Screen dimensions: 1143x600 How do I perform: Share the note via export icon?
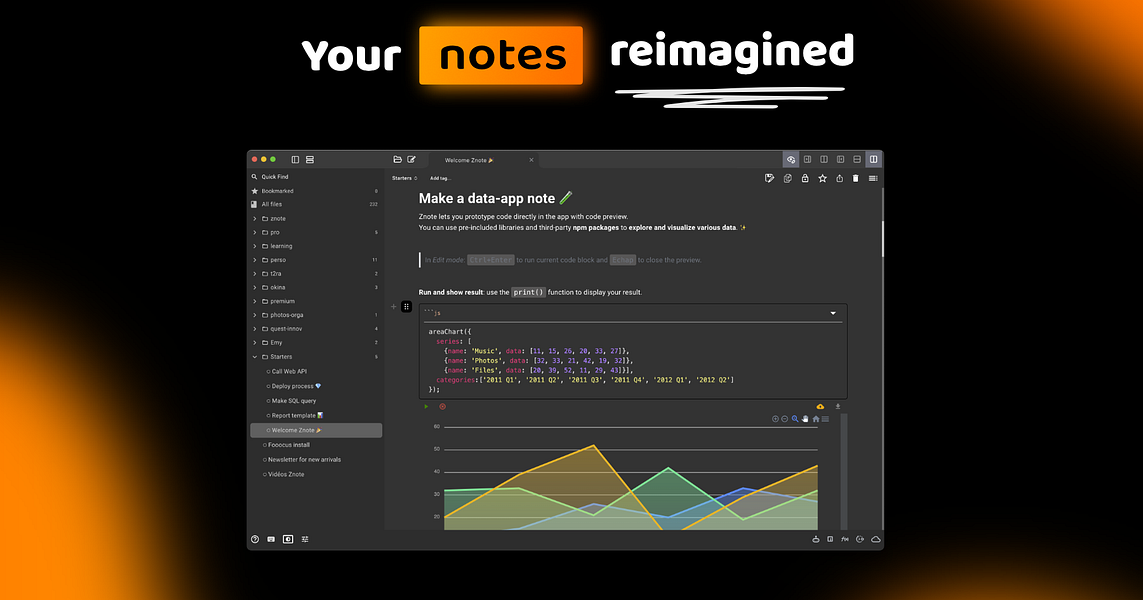click(x=839, y=179)
